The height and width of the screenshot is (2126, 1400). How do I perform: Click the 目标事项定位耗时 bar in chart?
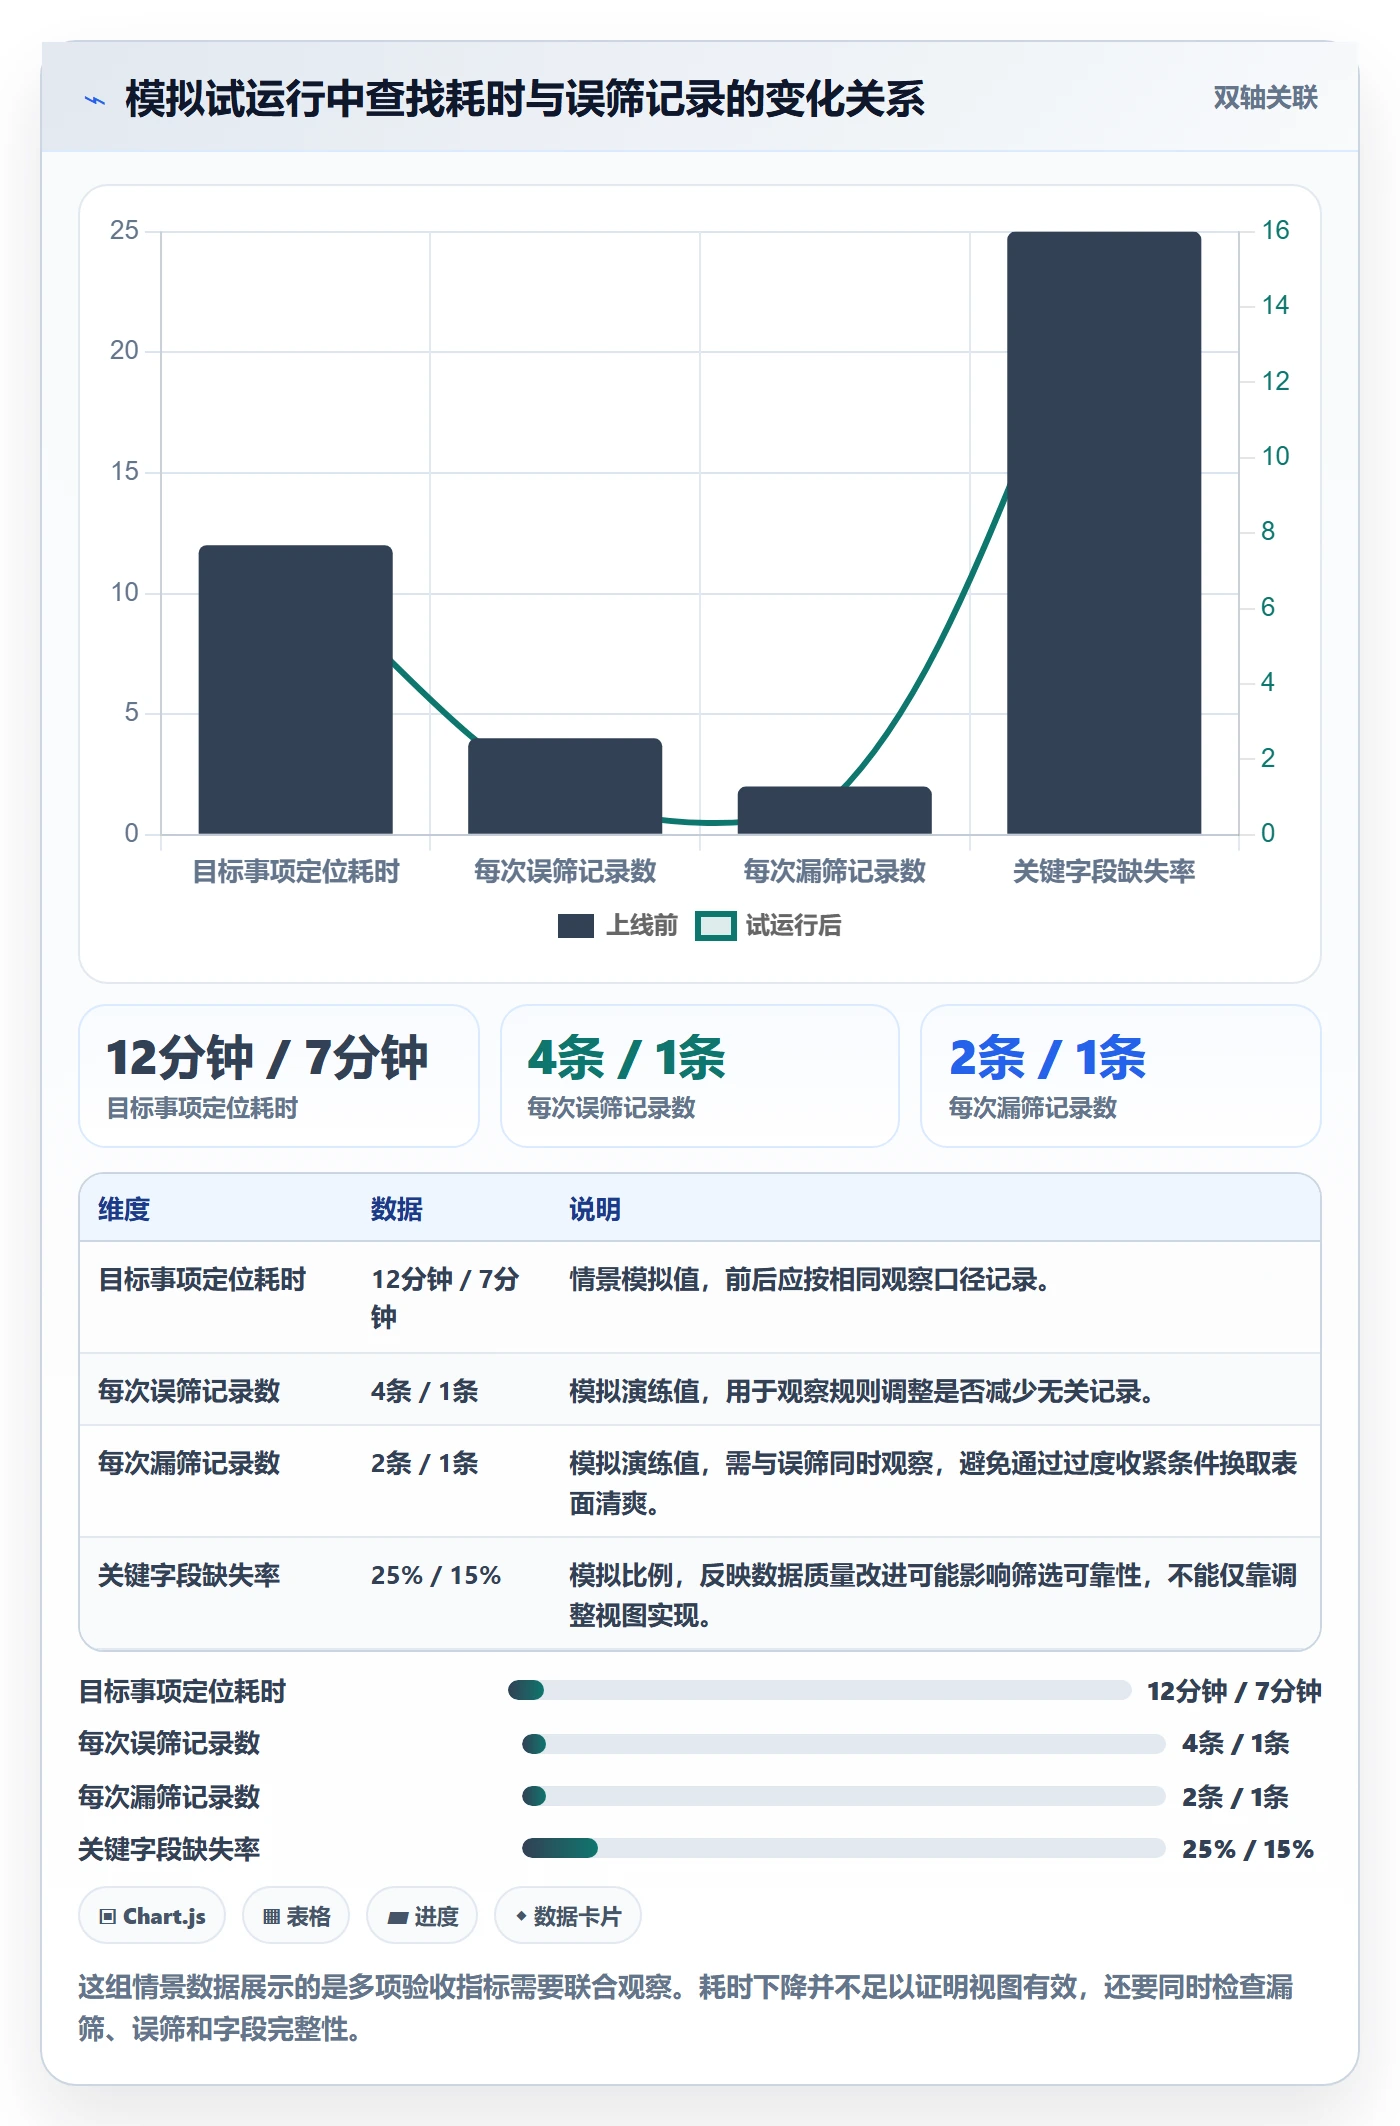coord(296,689)
